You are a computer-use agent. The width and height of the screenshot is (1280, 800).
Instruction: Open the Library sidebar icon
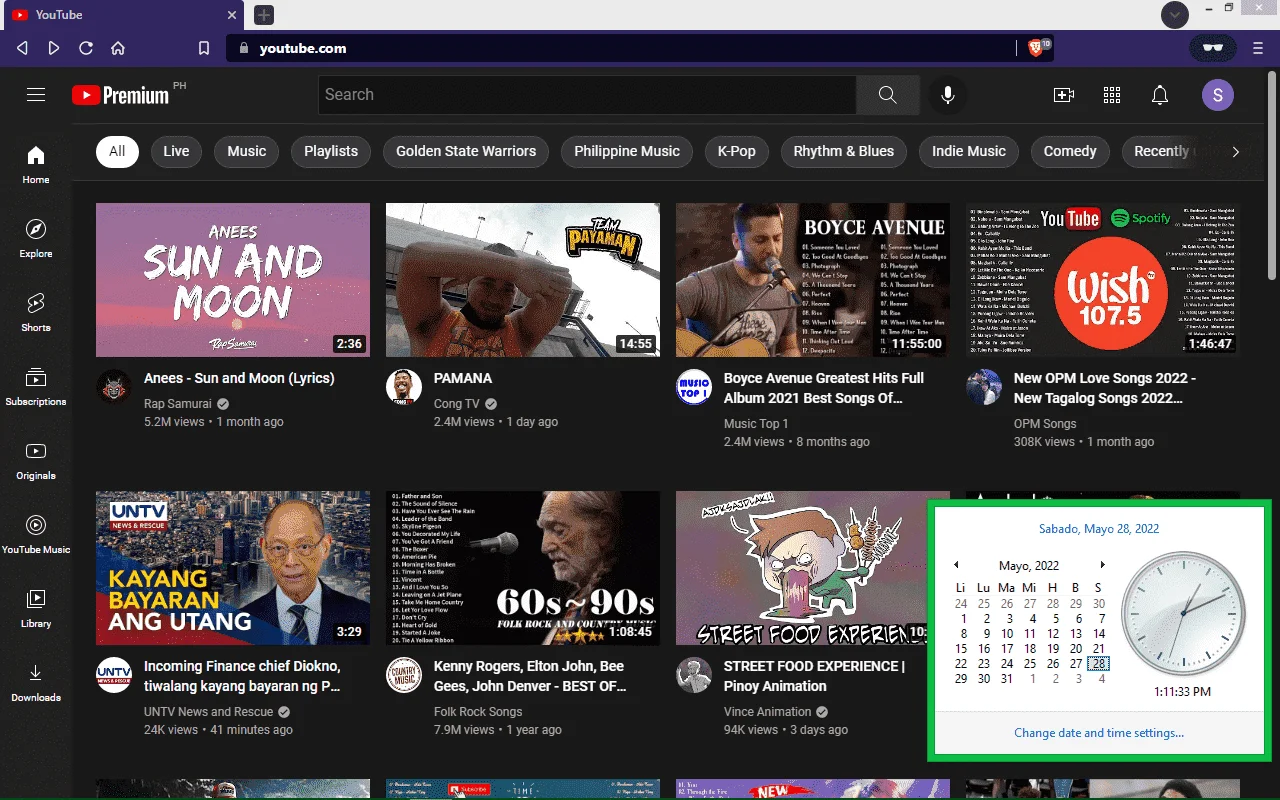point(36,607)
